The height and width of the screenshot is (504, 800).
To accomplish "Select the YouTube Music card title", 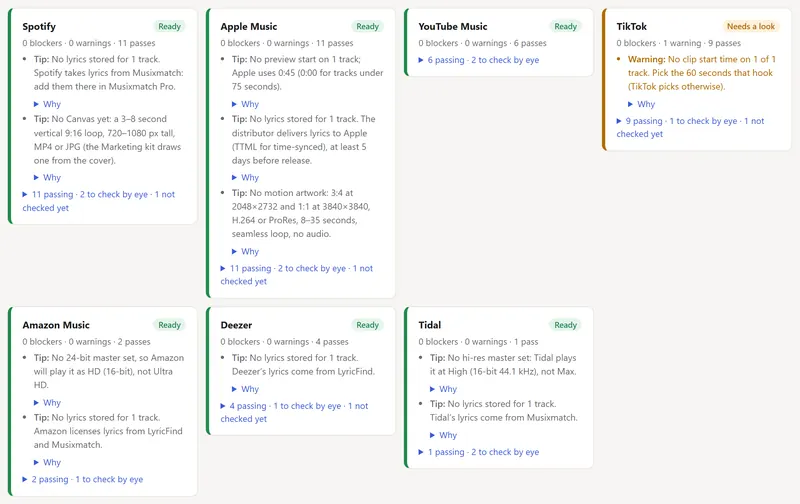I will (453, 27).
